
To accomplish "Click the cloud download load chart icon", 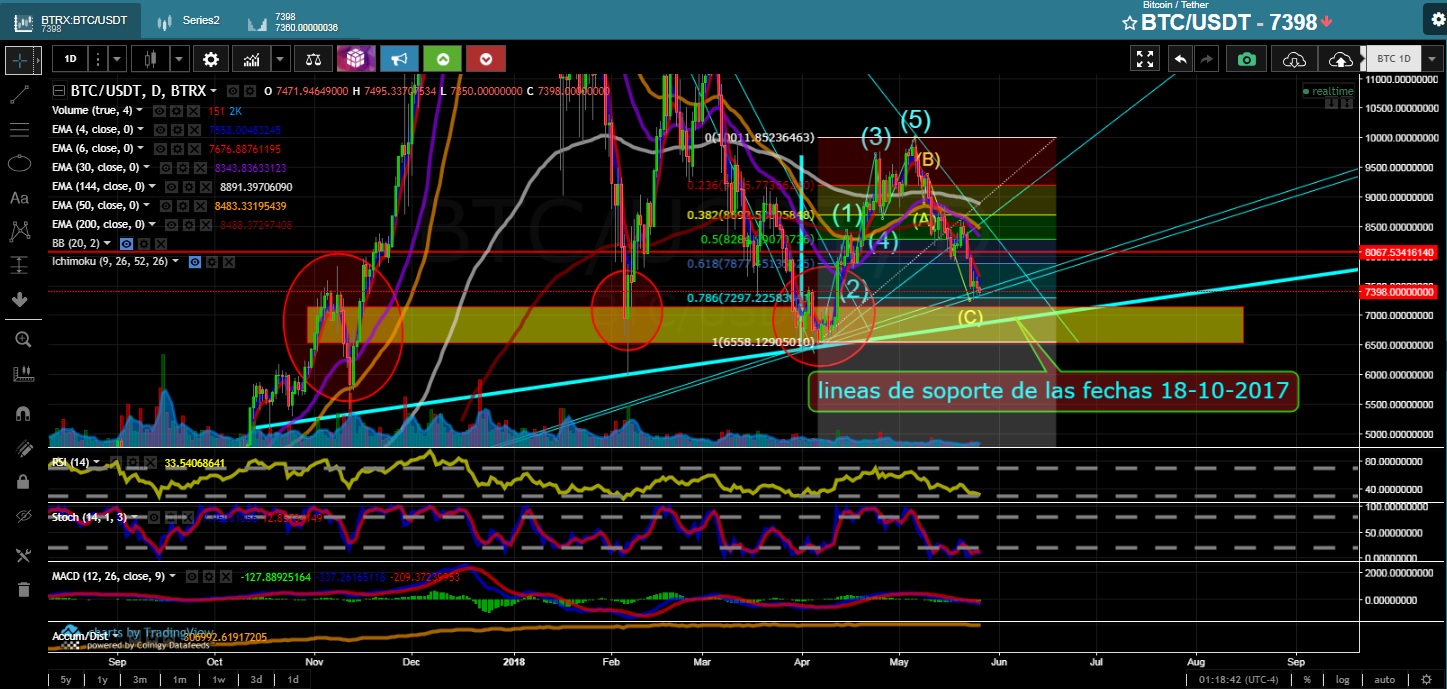I will coord(1294,59).
